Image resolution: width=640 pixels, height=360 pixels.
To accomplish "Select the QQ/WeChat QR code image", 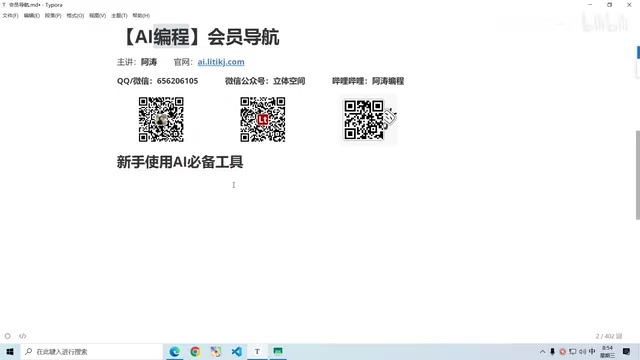I will 161,120.
